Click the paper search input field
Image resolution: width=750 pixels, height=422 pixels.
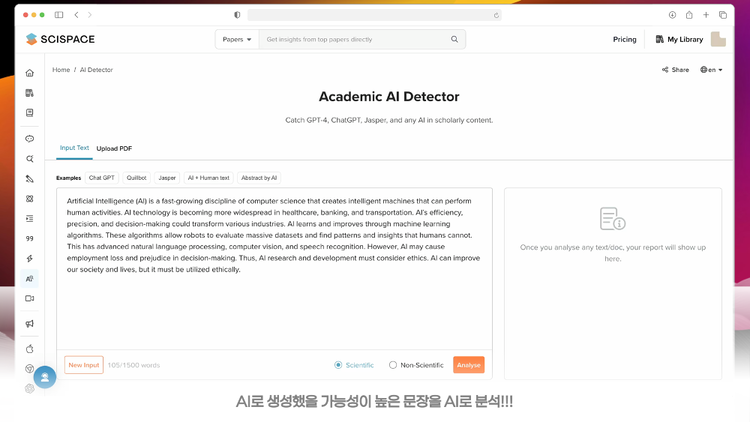click(x=354, y=39)
